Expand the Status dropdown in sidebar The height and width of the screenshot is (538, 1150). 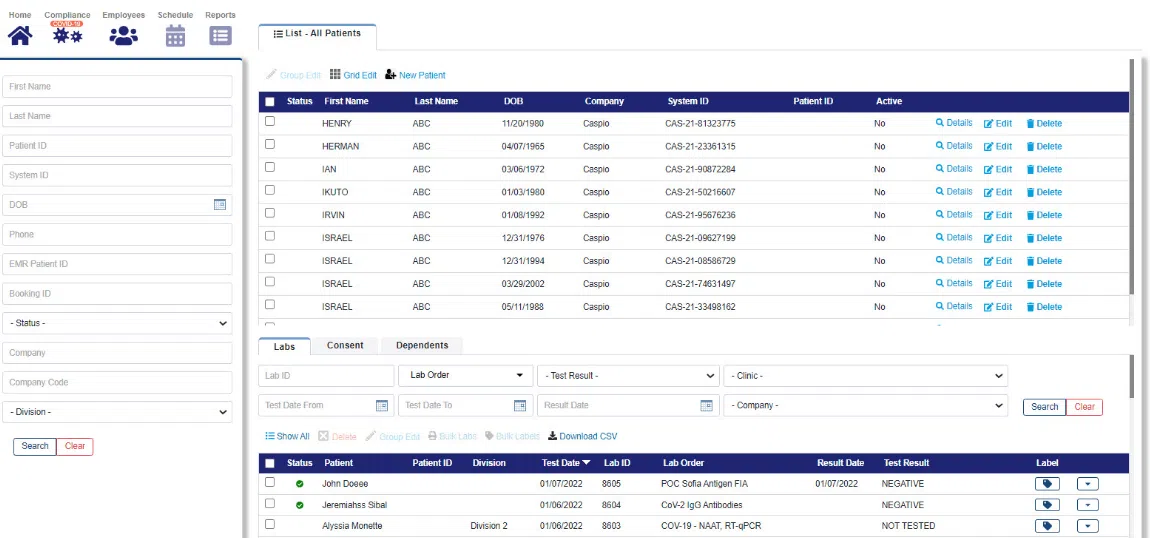[x=117, y=324]
